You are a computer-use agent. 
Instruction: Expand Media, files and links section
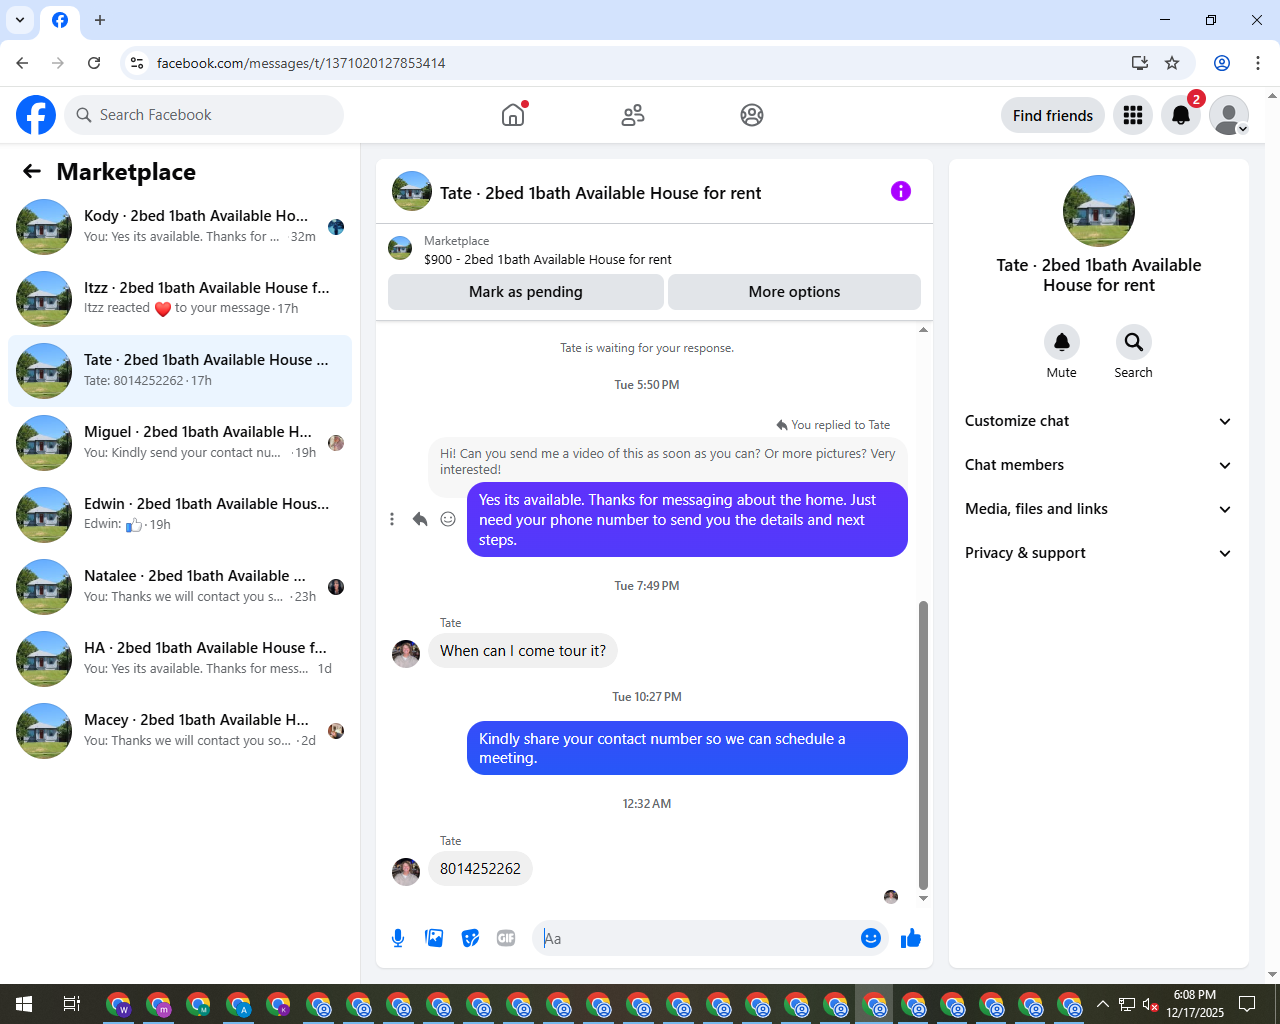tap(1099, 509)
